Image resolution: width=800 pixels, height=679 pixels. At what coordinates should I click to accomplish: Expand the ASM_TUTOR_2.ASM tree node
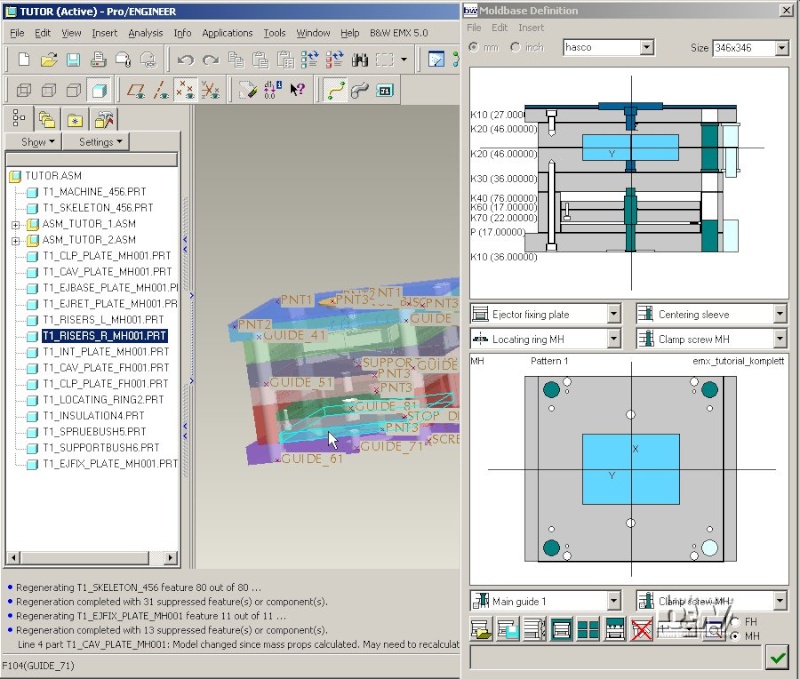pos(16,240)
